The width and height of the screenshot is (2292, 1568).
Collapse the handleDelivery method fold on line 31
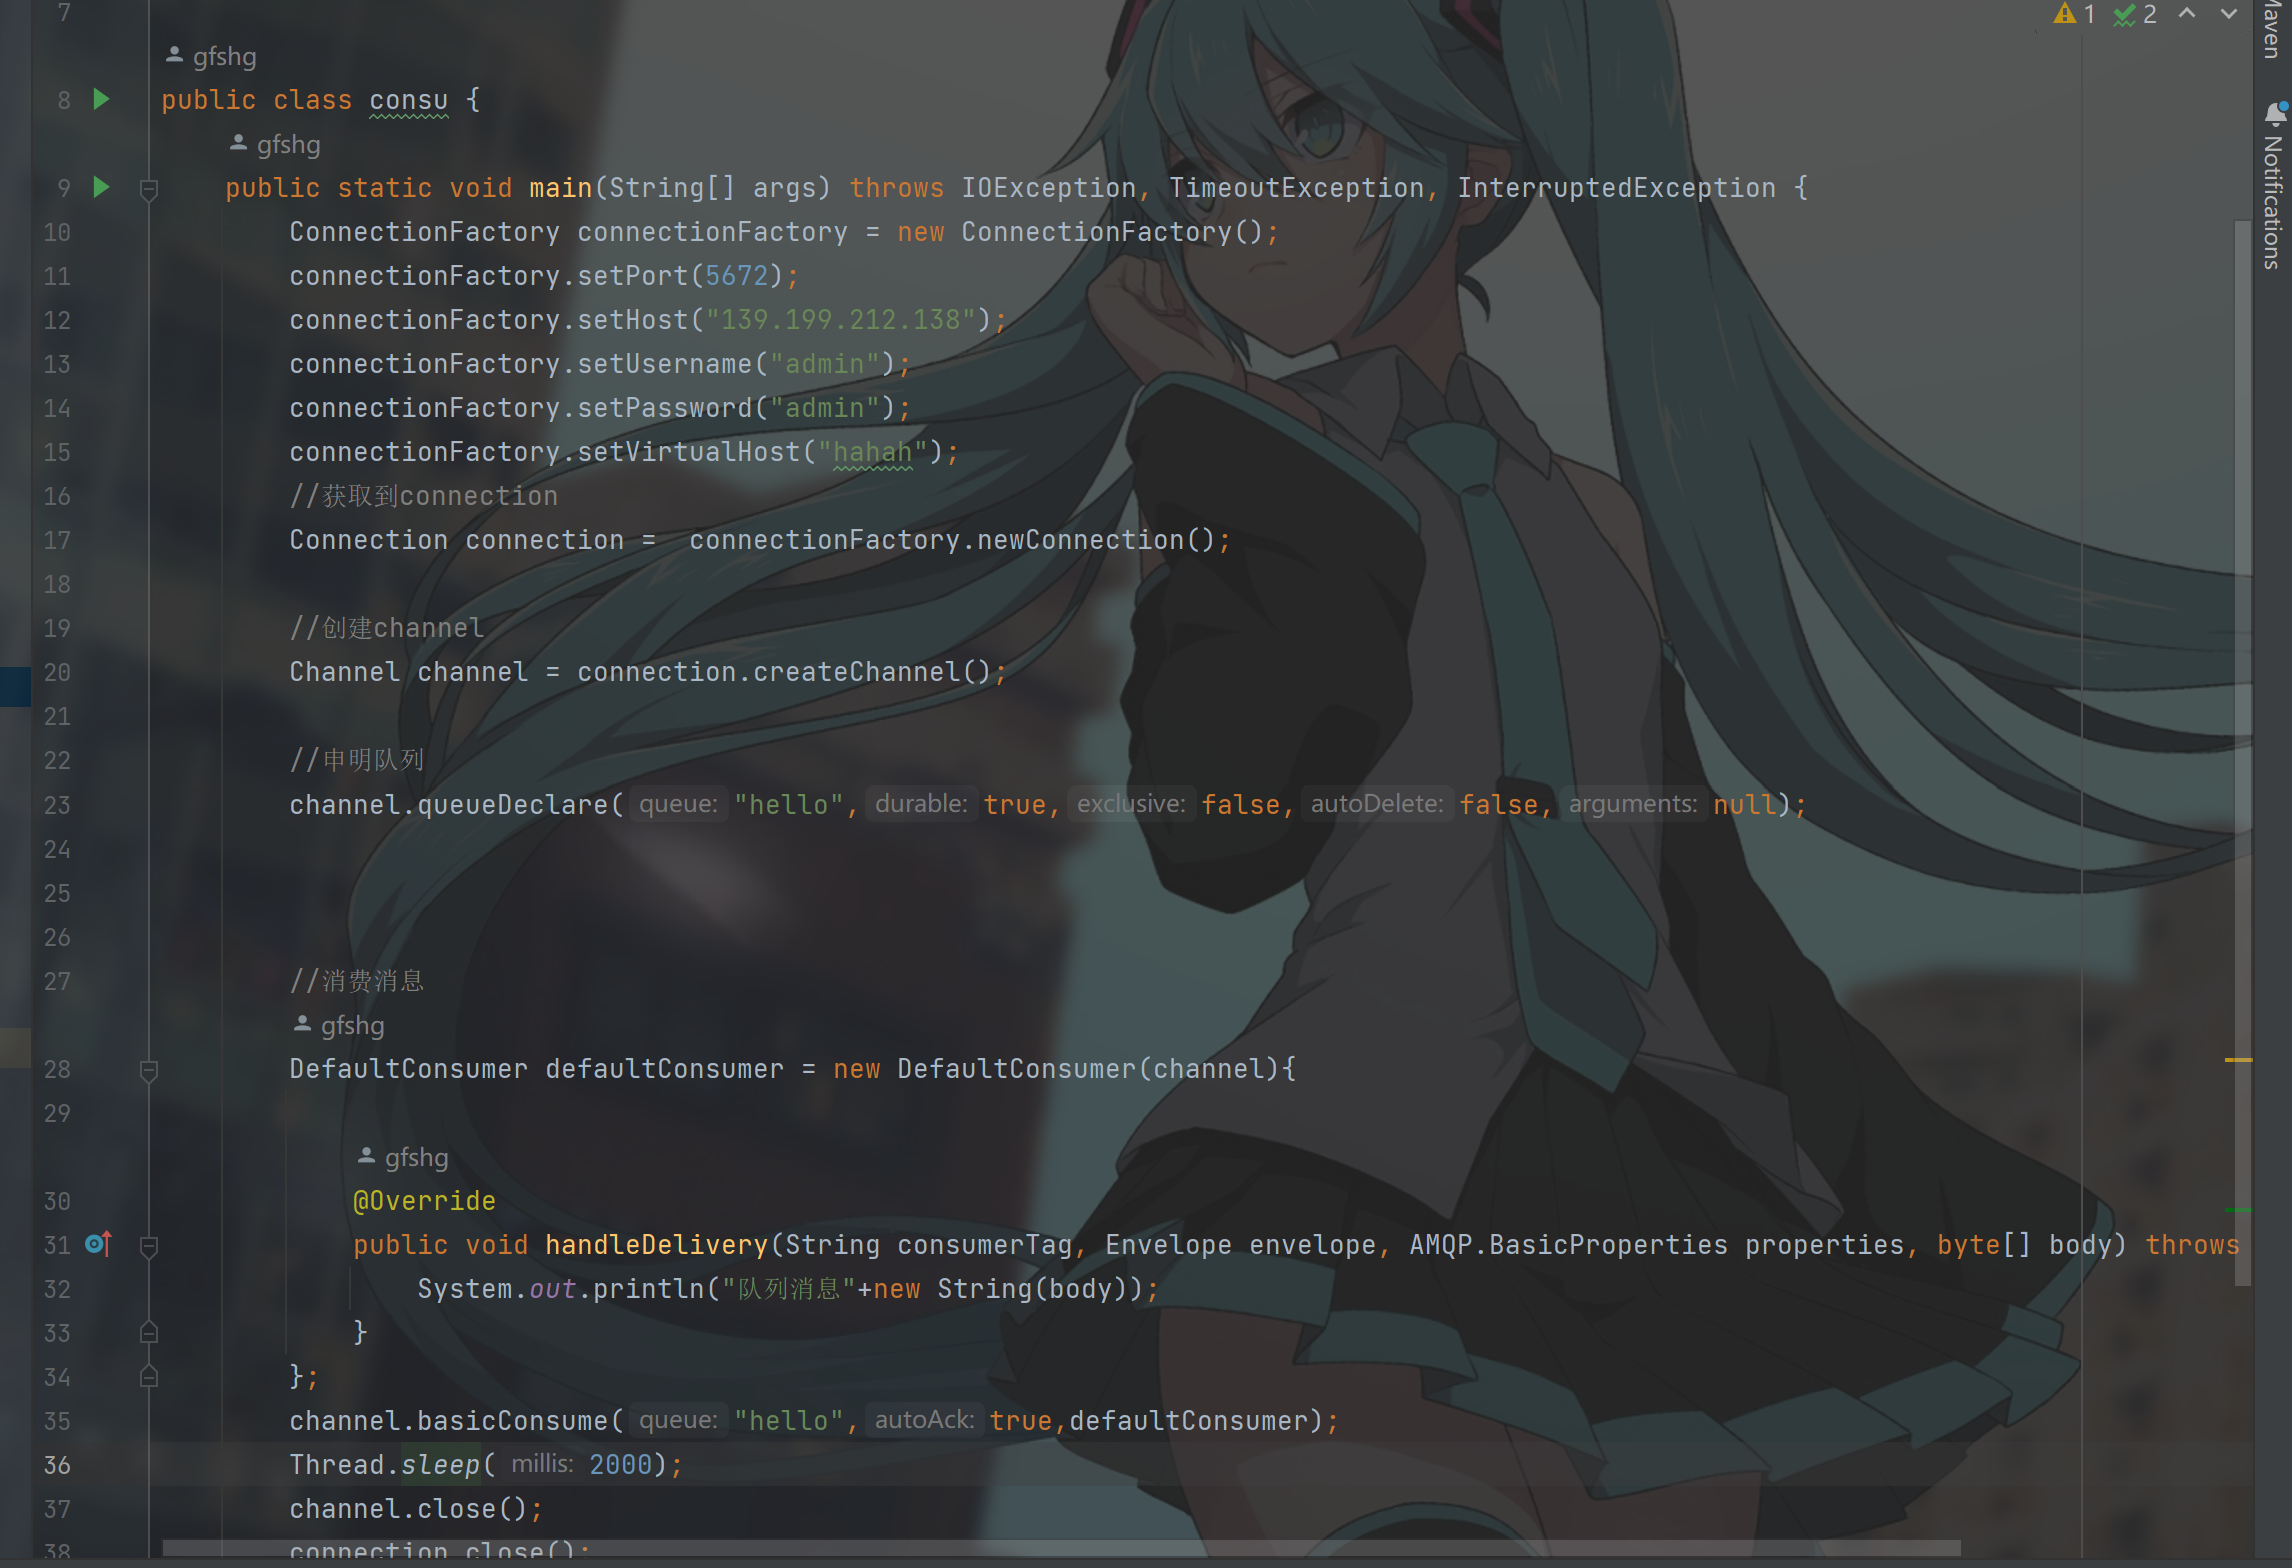click(149, 1246)
